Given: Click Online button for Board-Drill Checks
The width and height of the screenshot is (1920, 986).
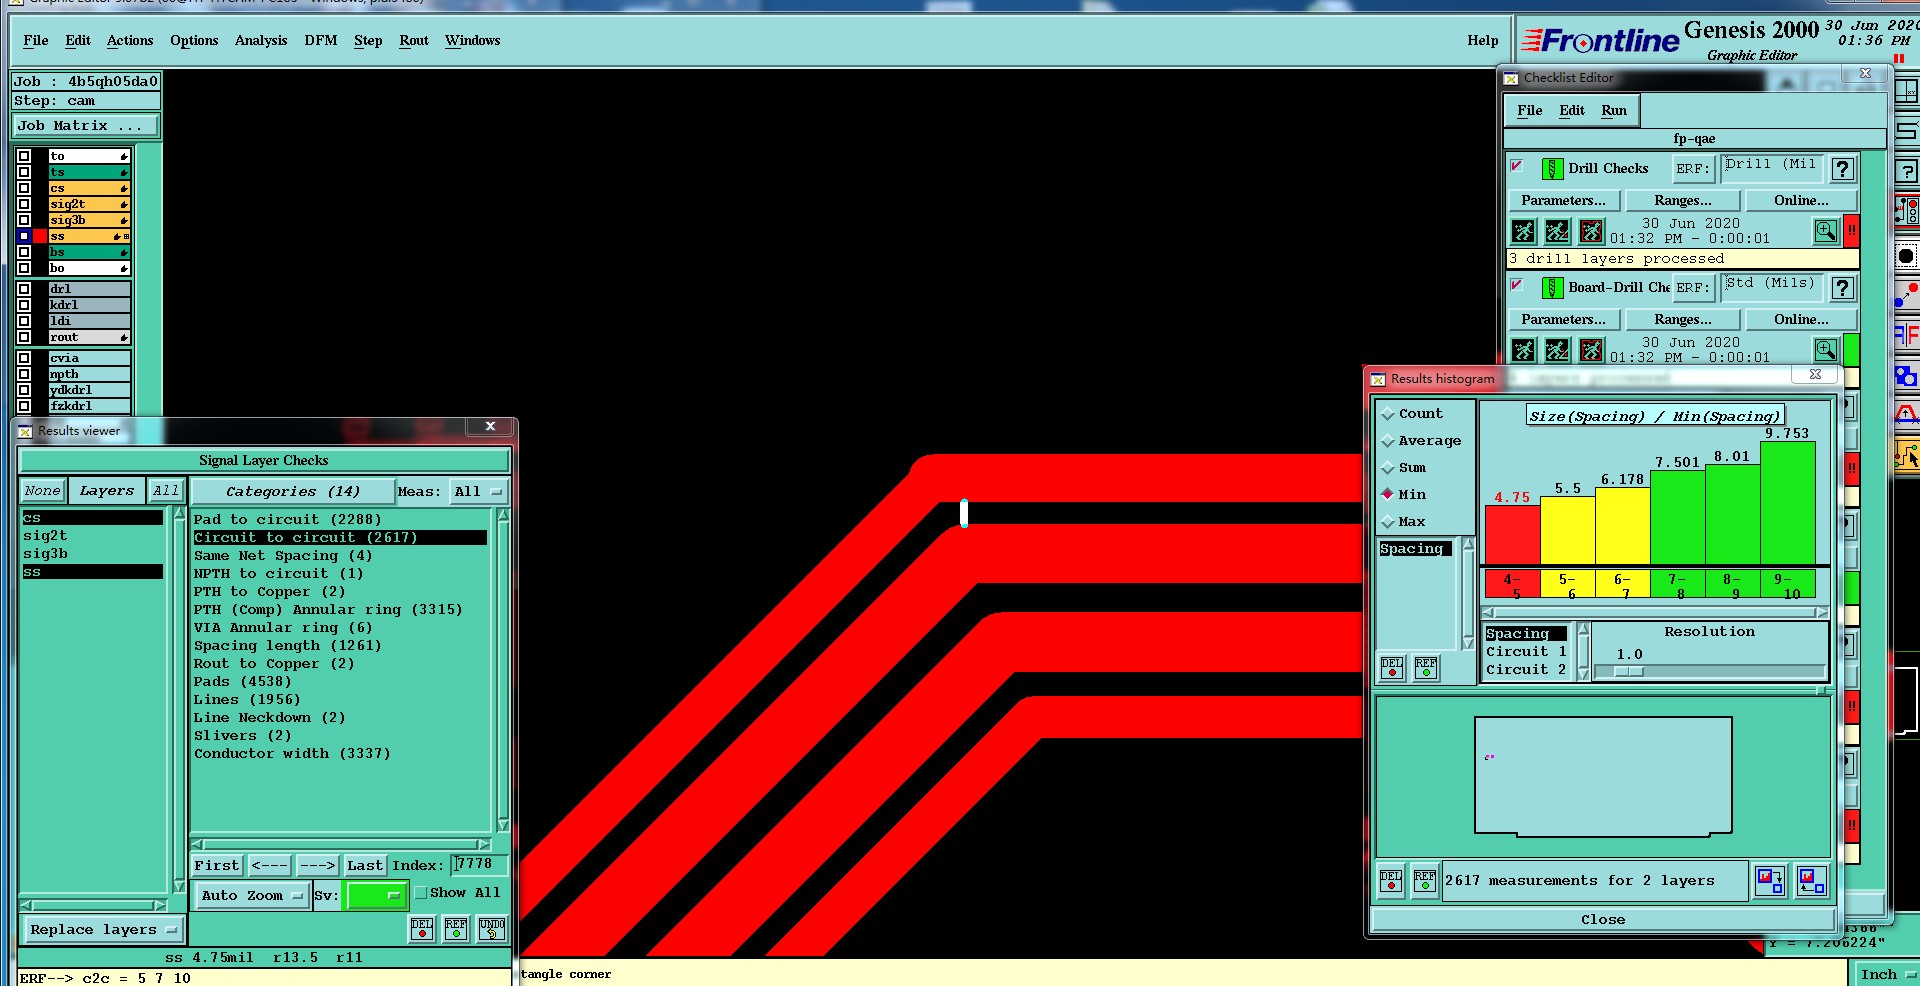Looking at the screenshot, I should (1801, 320).
